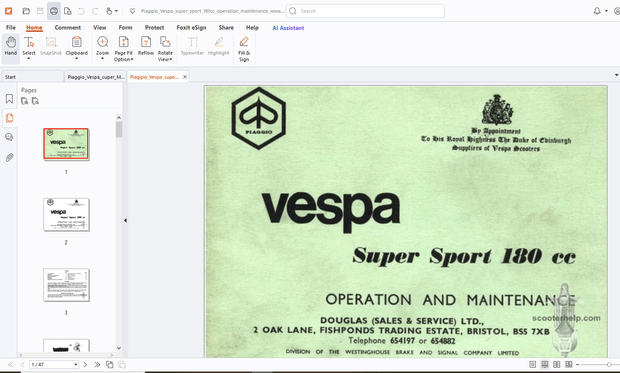620x373 pixels.
Task: Open the Foxit eSign tab
Action: pyautogui.click(x=191, y=28)
